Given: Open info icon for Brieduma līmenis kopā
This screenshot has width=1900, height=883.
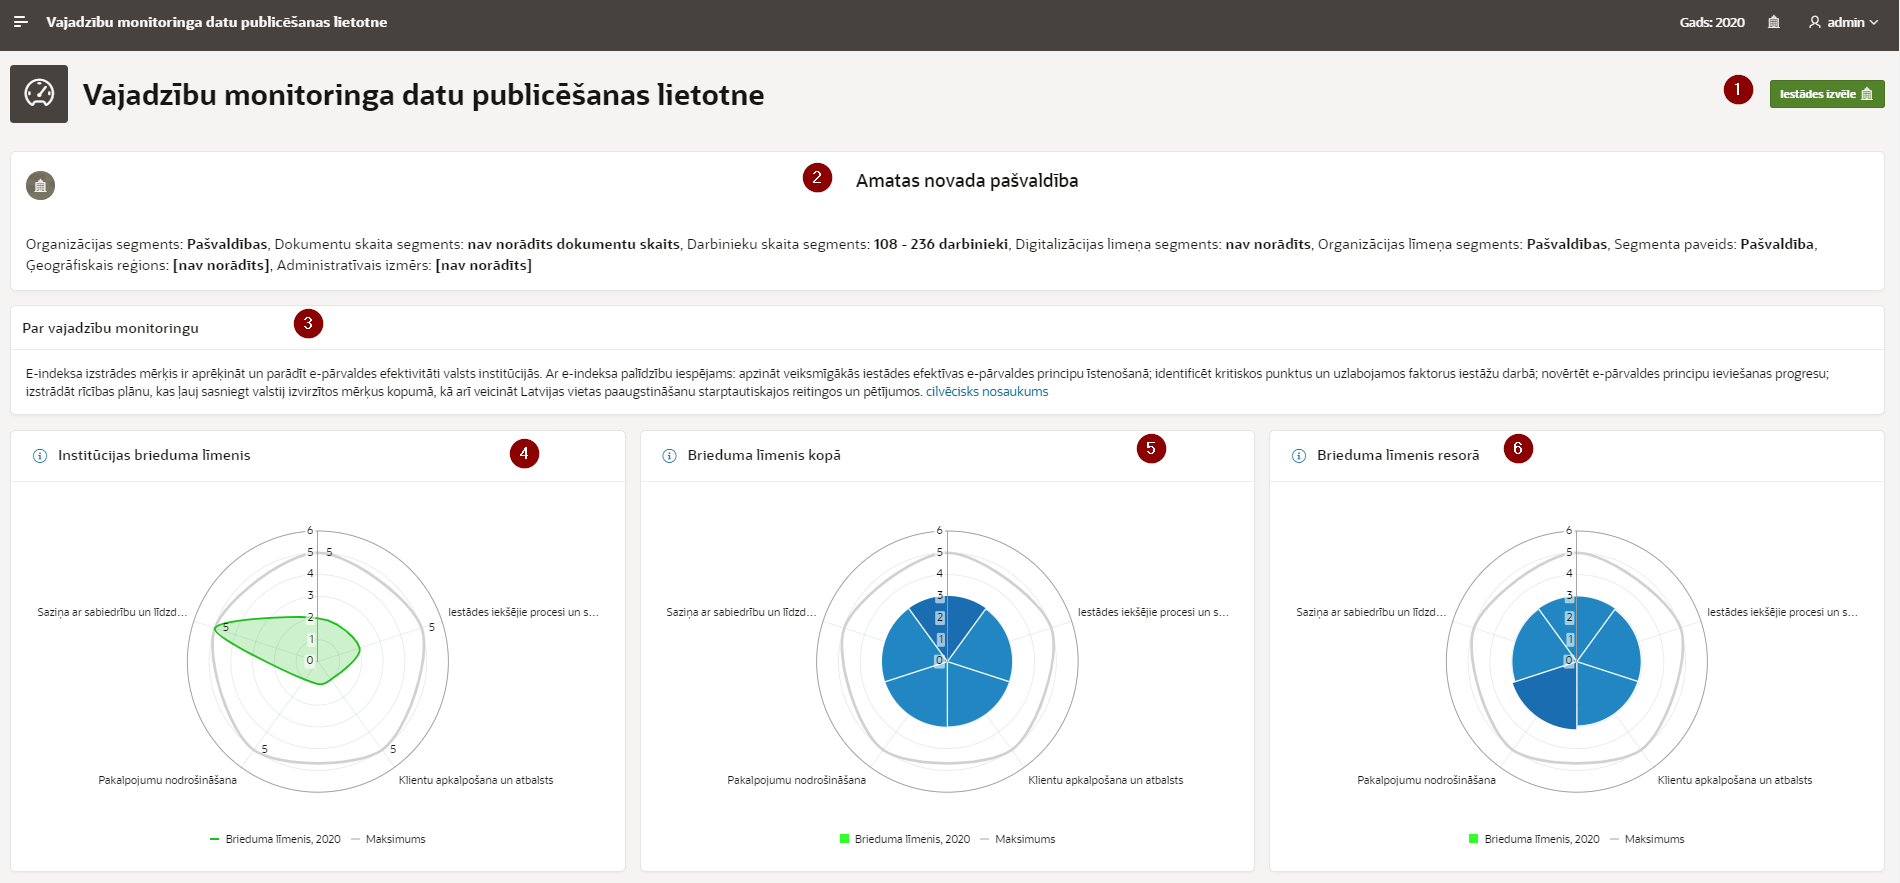Looking at the screenshot, I should [669, 456].
